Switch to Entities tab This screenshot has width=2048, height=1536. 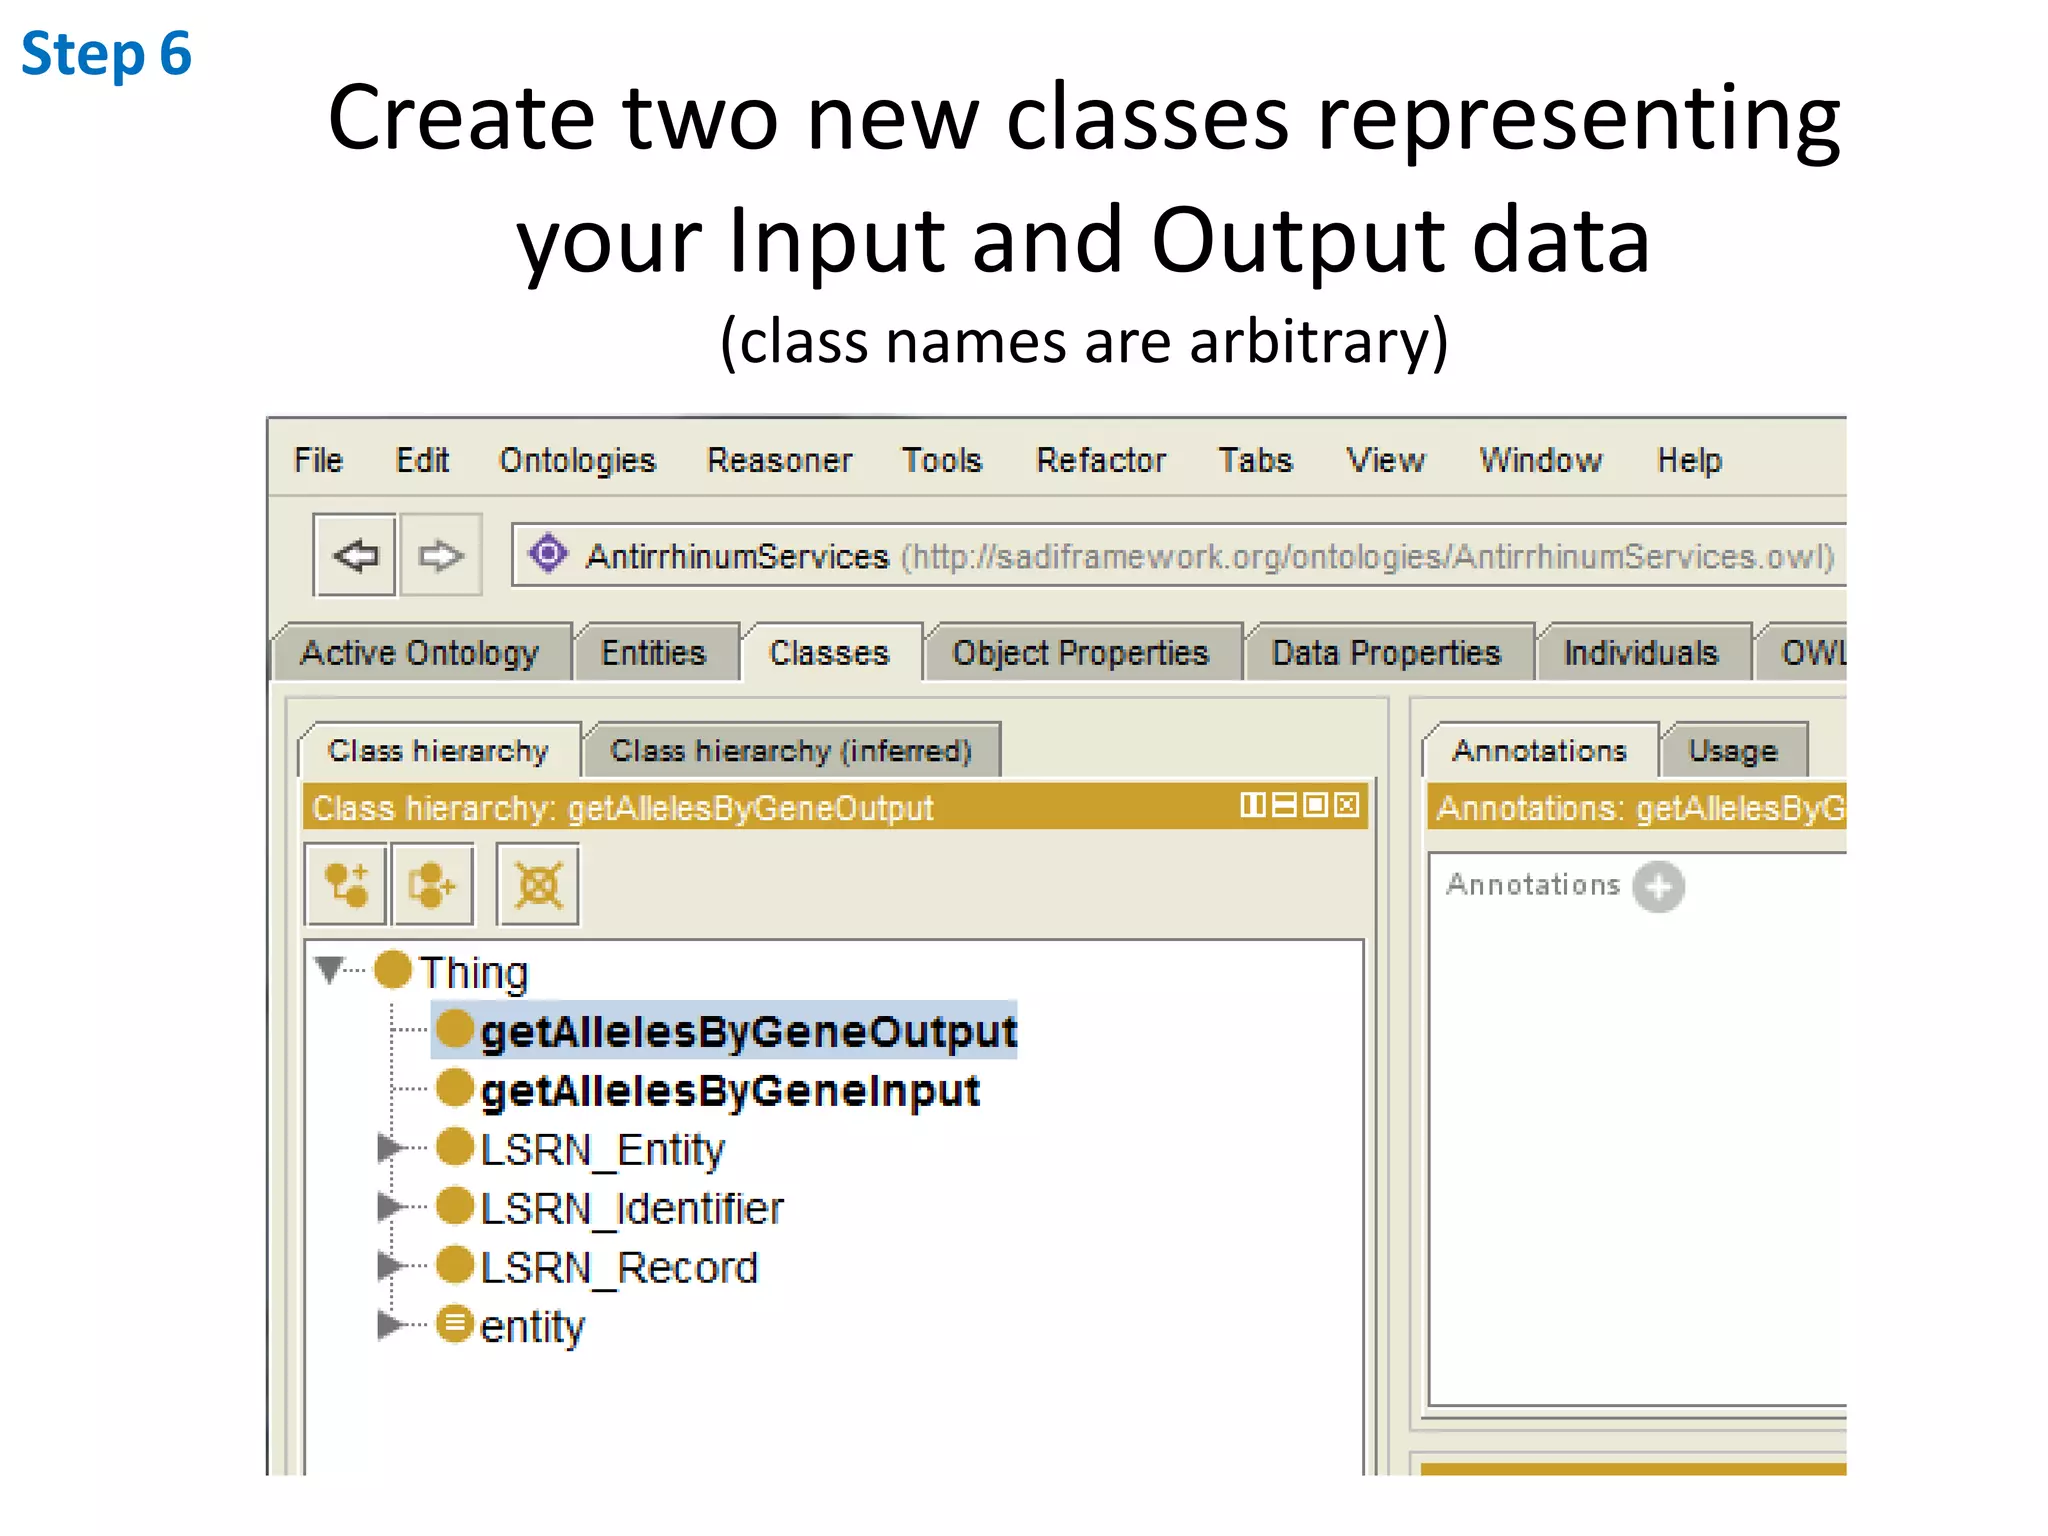pyautogui.click(x=654, y=653)
